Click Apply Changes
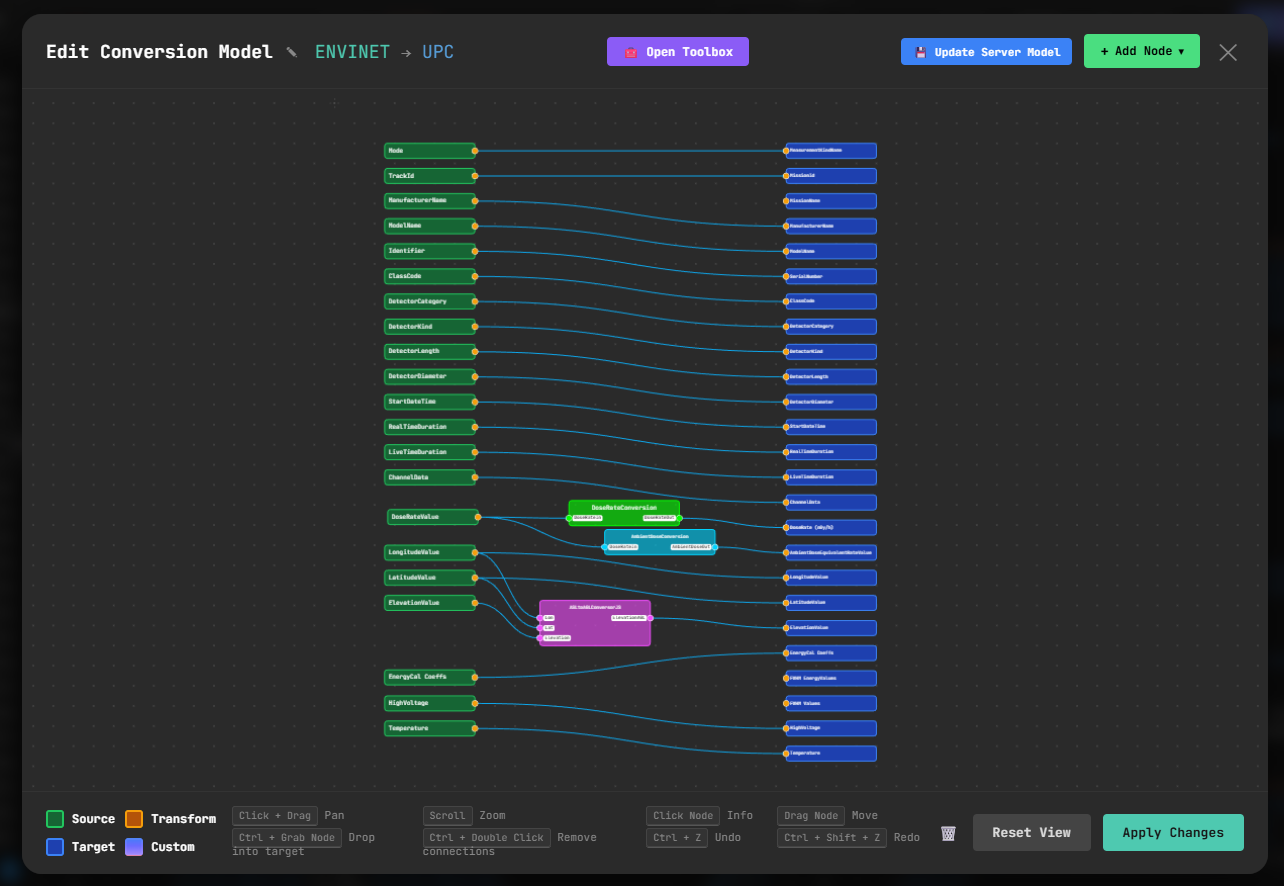Image resolution: width=1284 pixels, height=886 pixels. click(x=1172, y=833)
